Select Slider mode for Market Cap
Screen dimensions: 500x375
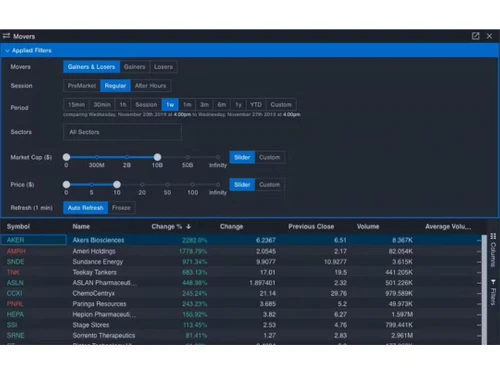(x=242, y=157)
